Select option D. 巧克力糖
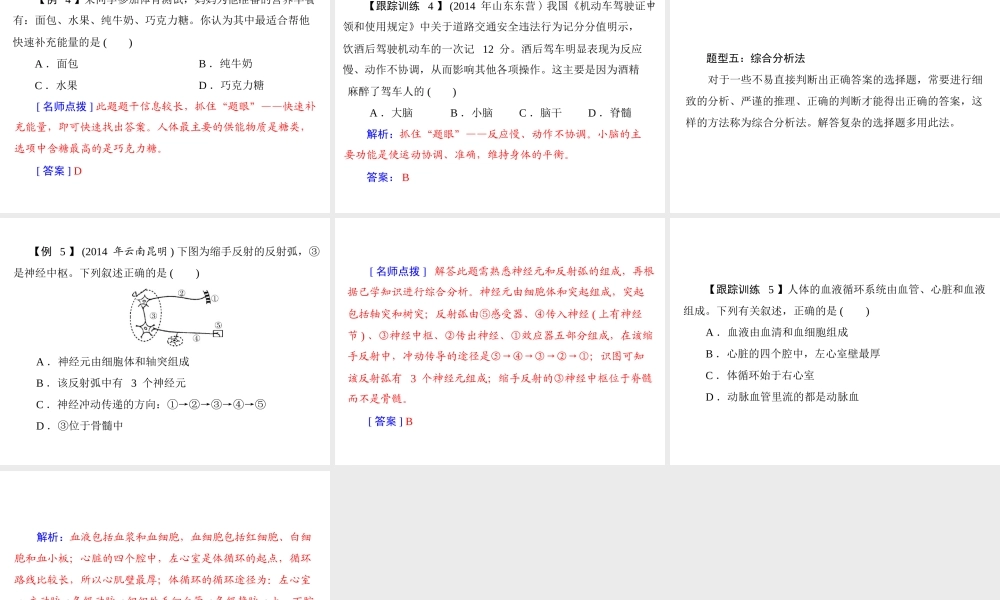1000x600 pixels. [232, 85]
